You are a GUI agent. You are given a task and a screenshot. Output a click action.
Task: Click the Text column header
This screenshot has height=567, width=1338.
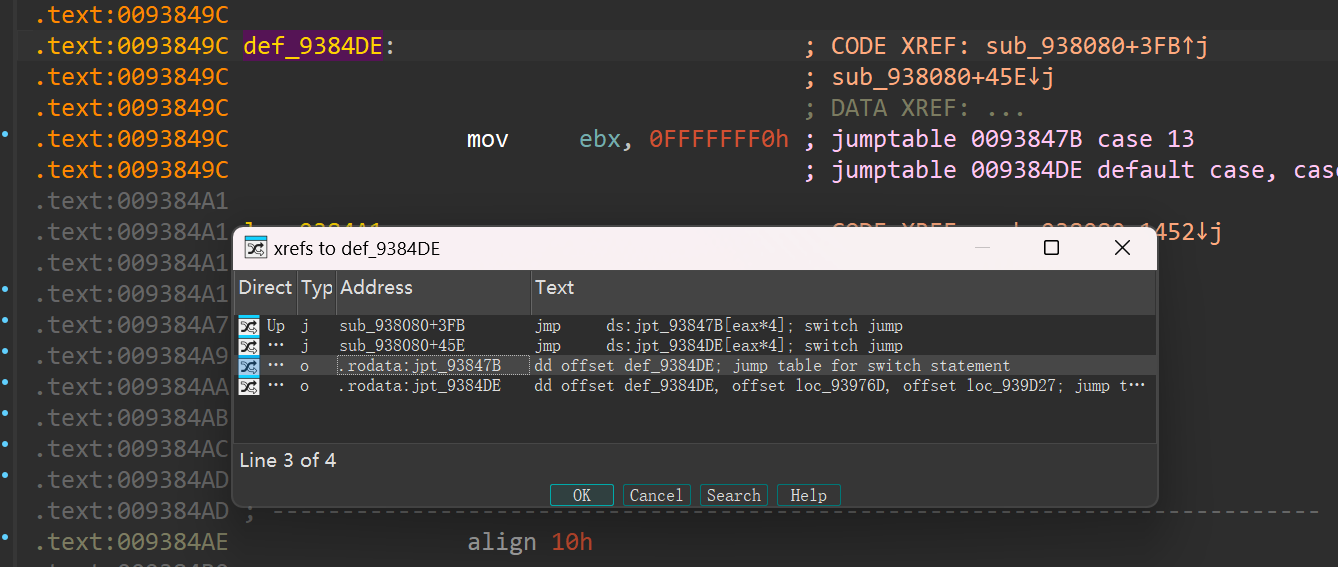point(554,288)
